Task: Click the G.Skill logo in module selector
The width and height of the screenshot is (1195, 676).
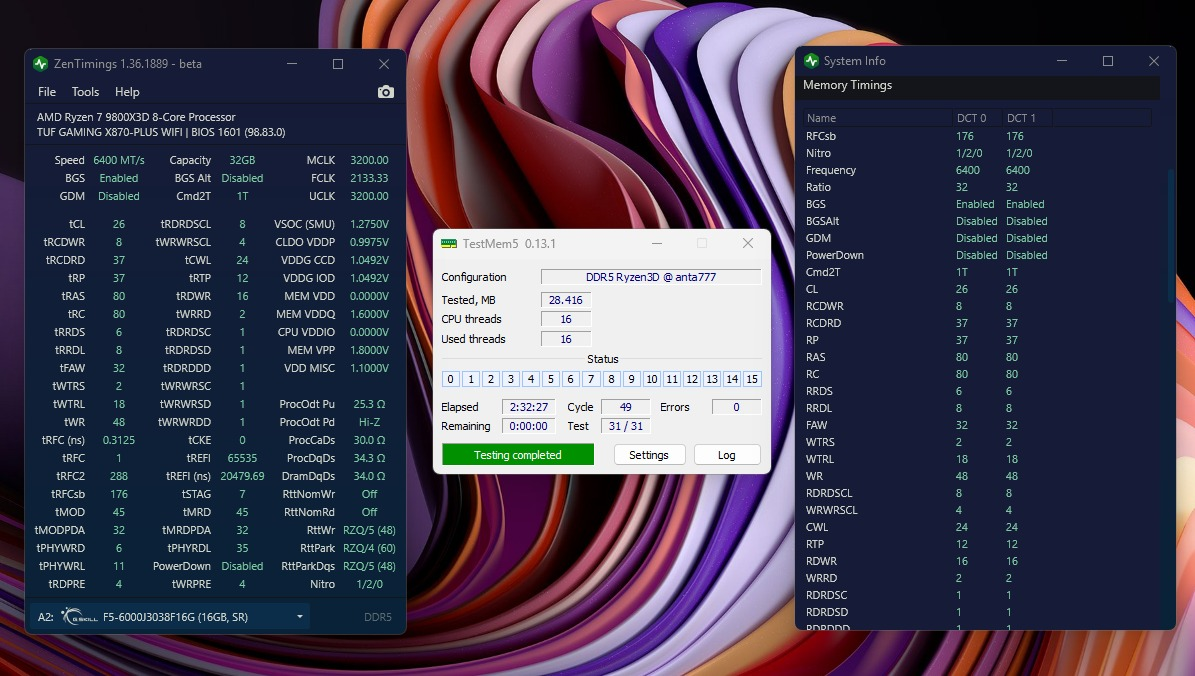Action: click(79, 617)
